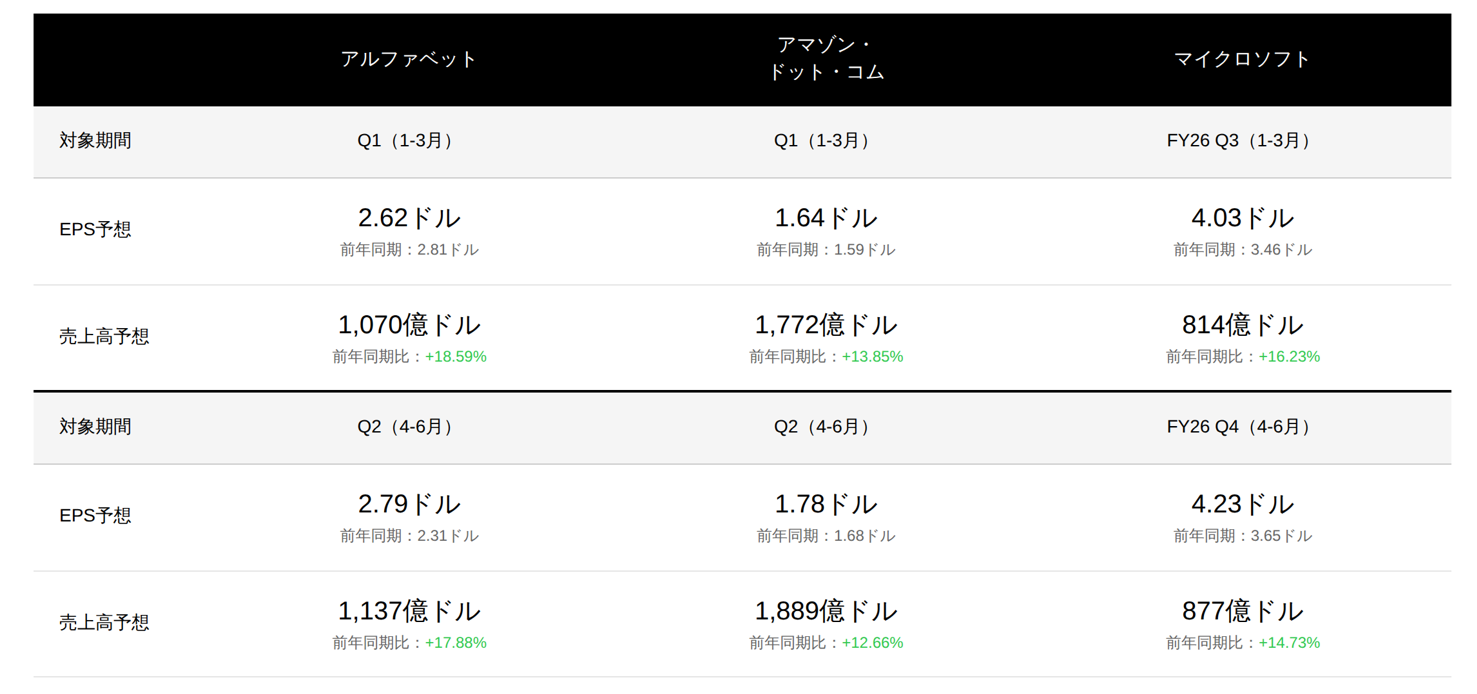Click the 1,070億ドル revenue forecast
The height and width of the screenshot is (694, 1477).
[x=409, y=325]
